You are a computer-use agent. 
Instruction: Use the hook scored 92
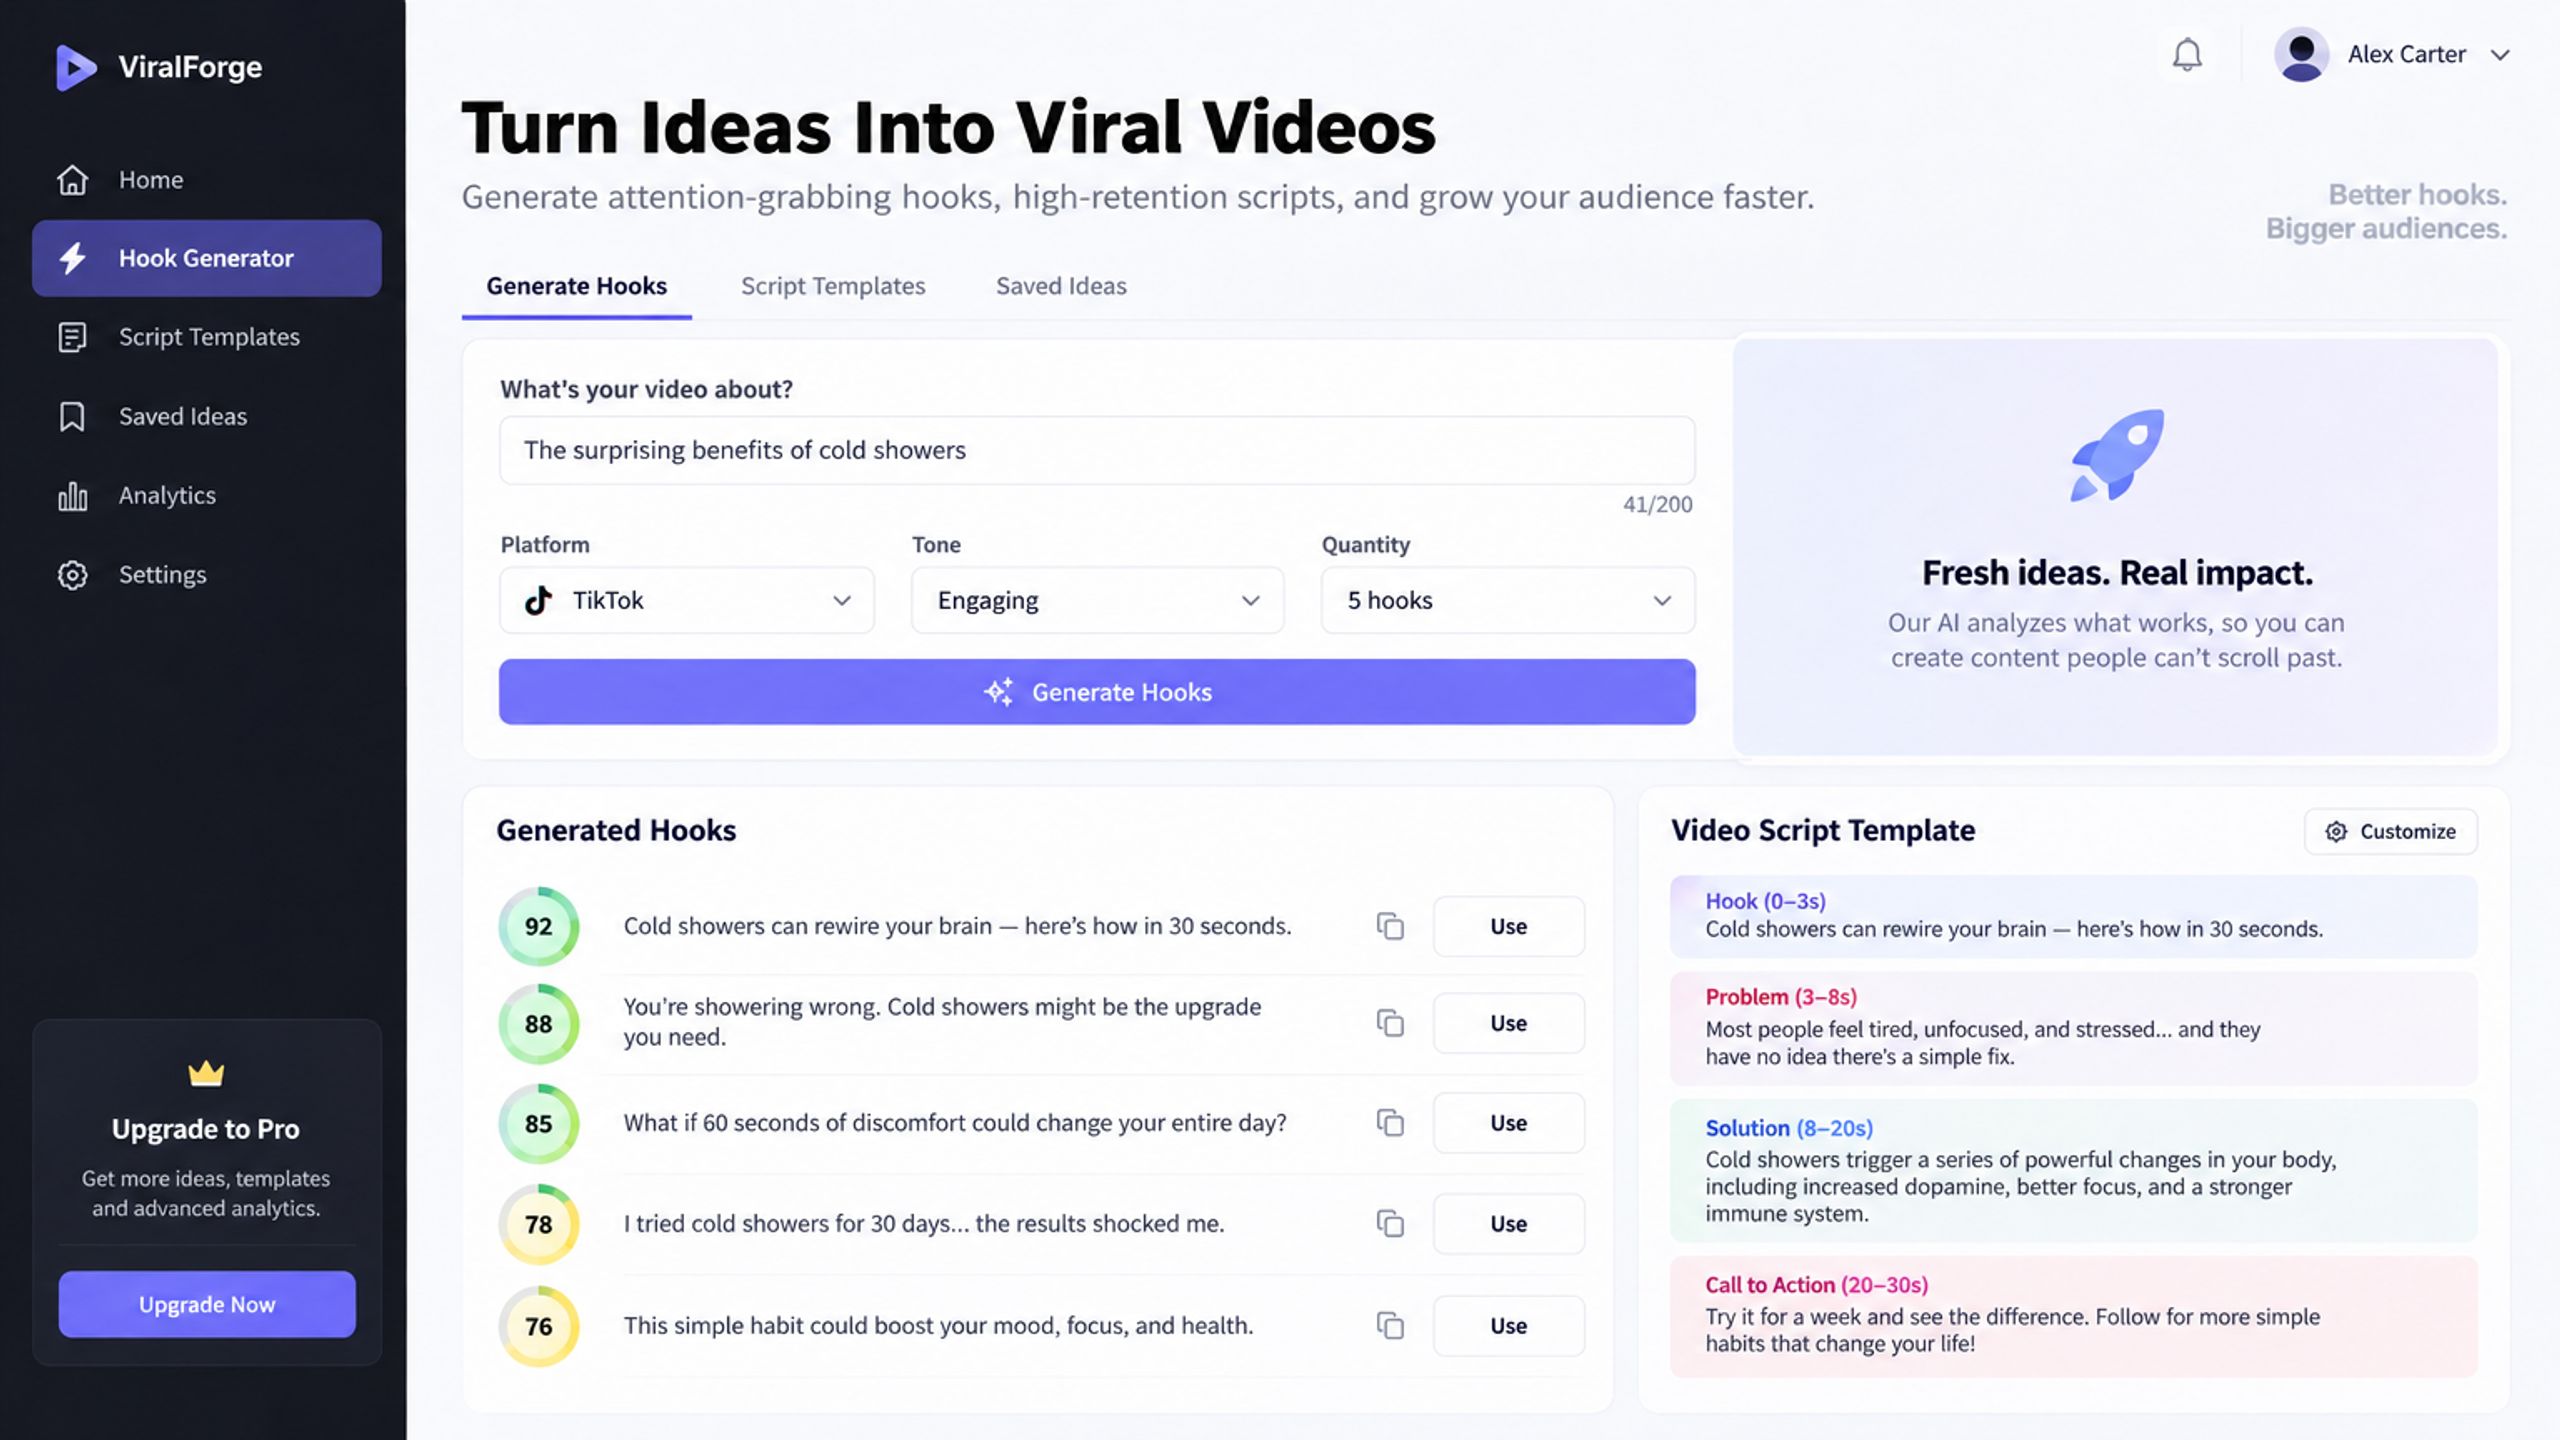tap(1509, 926)
